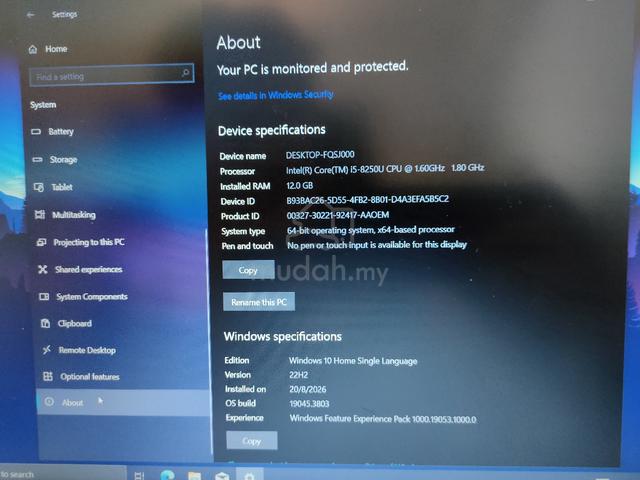Click the Storage drive icon
The image size is (640, 480).
click(38, 160)
